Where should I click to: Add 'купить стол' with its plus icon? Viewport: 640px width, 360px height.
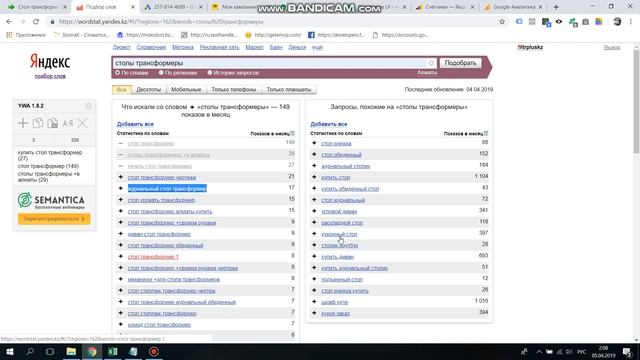pyautogui.click(x=314, y=177)
